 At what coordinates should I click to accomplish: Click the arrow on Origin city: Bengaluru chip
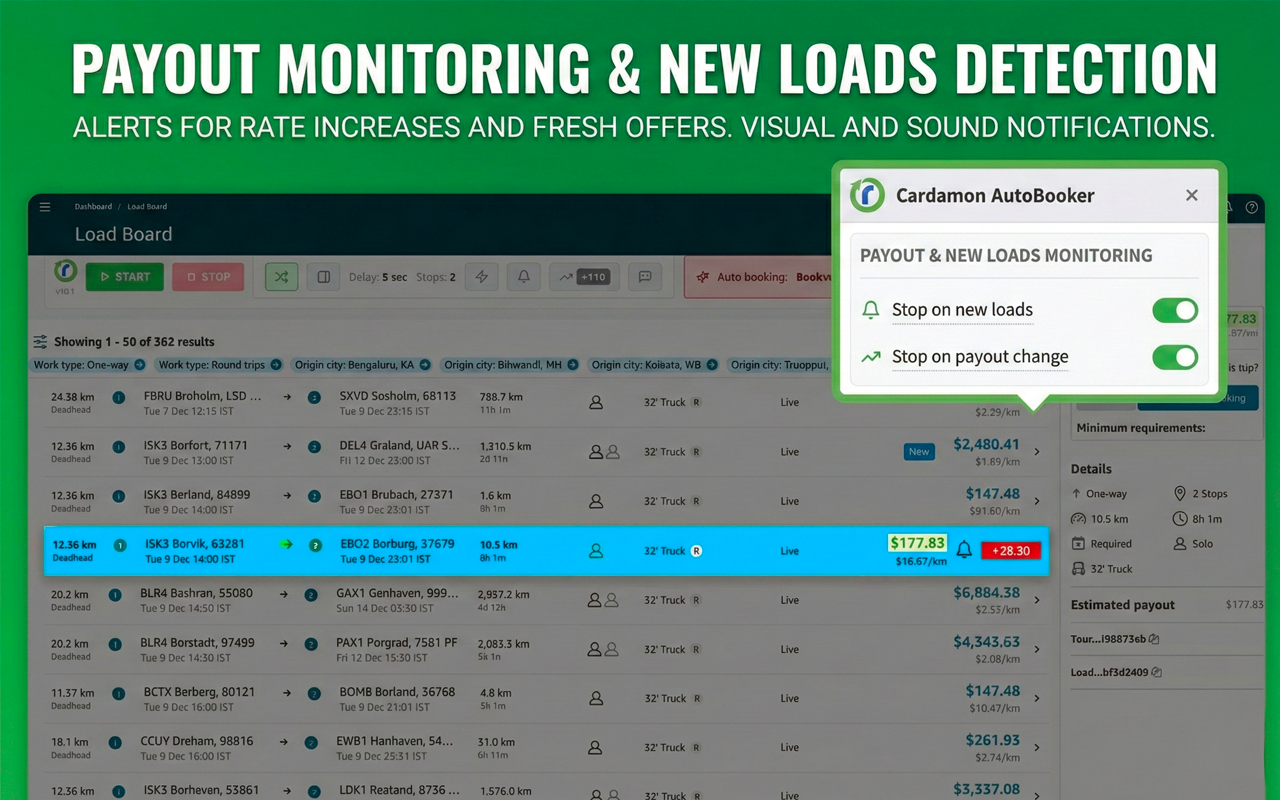[x=425, y=365]
